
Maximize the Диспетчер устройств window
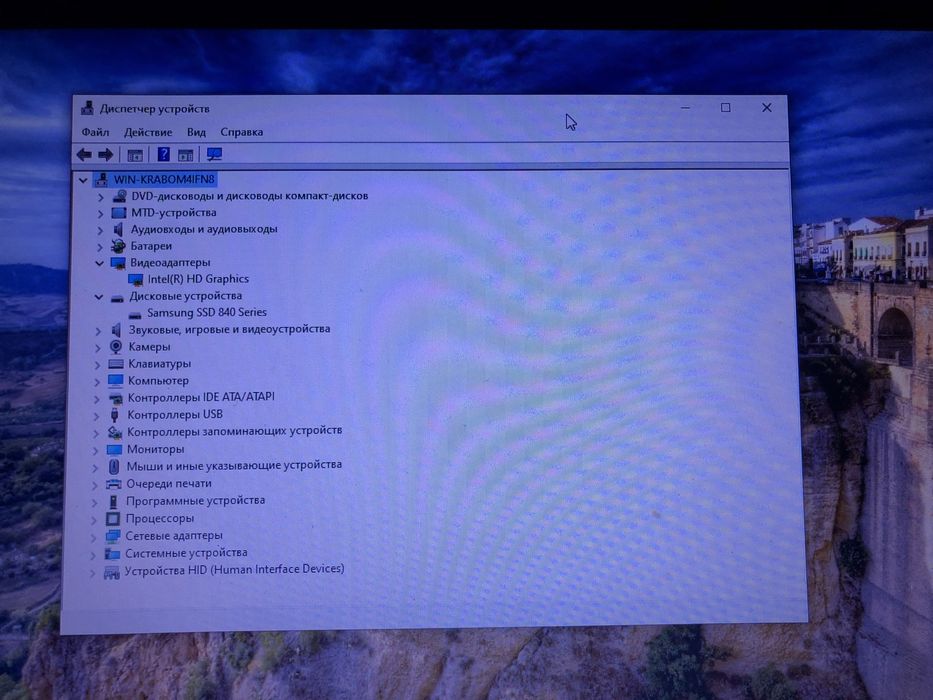(725, 108)
